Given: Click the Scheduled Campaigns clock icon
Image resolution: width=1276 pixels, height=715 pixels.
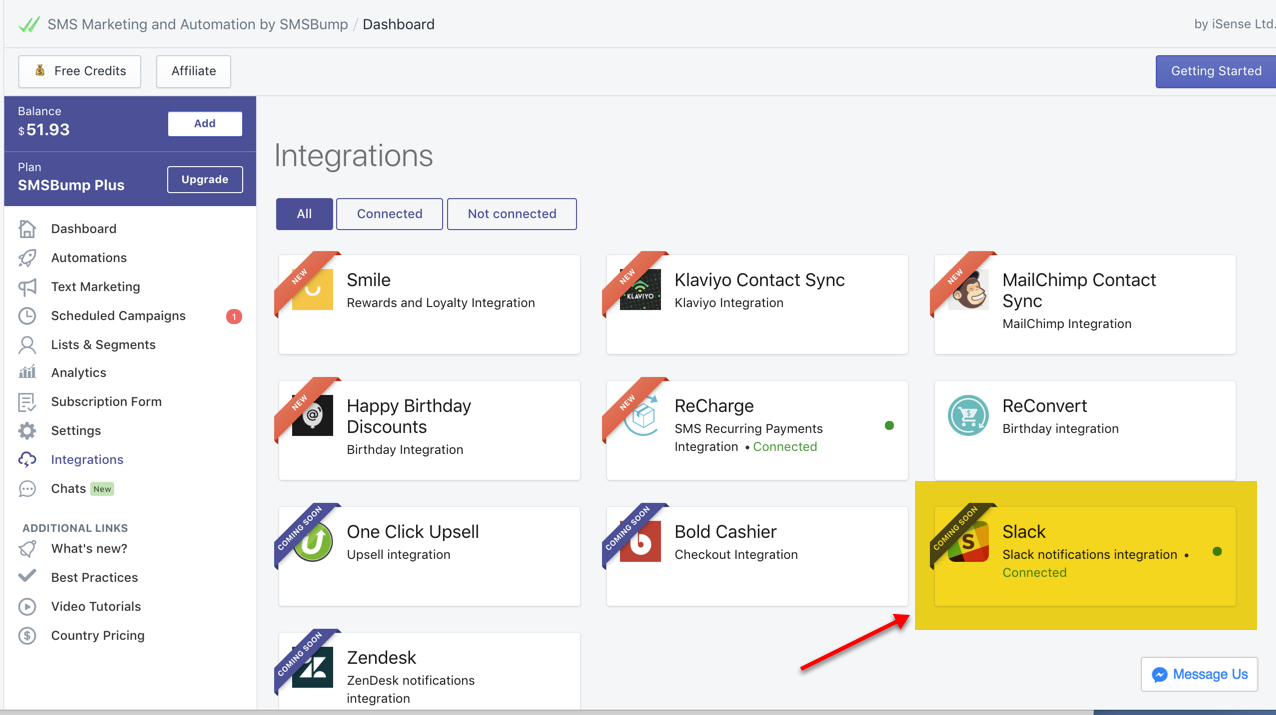Looking at the screenshot, I should point(27,316).
